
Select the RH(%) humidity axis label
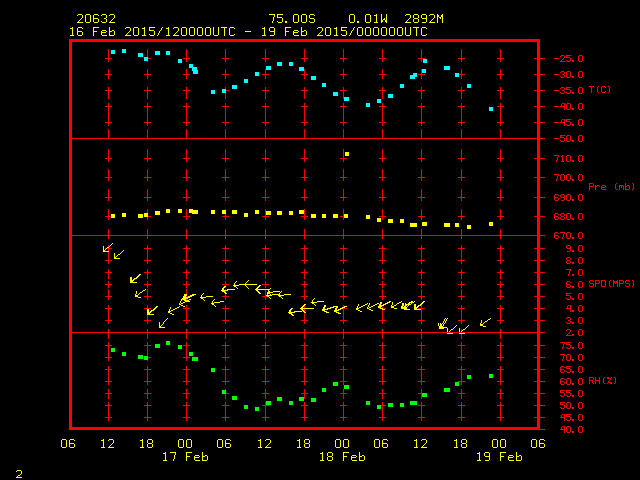602,381
